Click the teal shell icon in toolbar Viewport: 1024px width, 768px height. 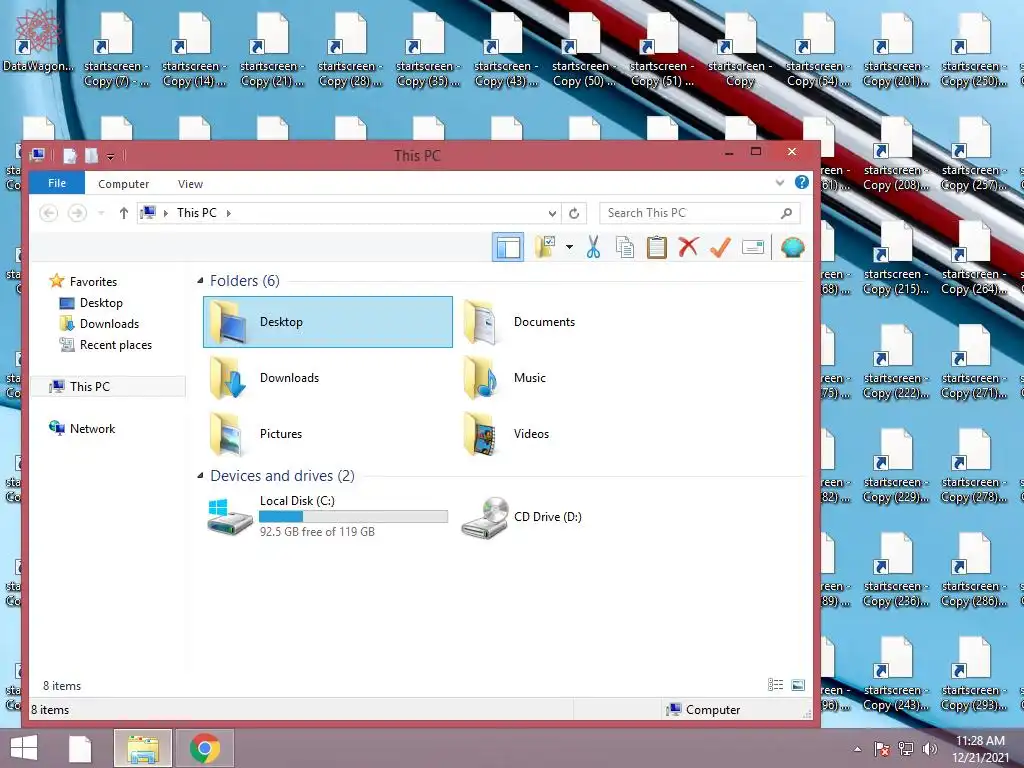(792, 248)
